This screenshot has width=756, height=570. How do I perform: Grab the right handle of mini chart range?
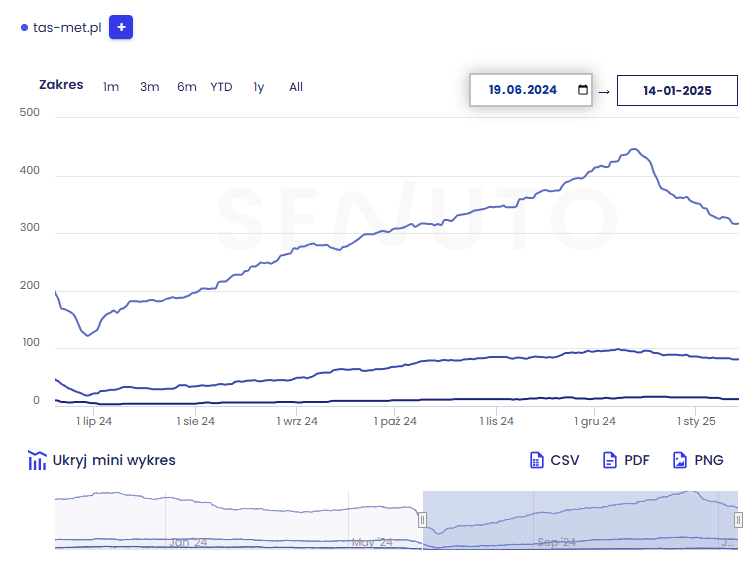(738, 520)
